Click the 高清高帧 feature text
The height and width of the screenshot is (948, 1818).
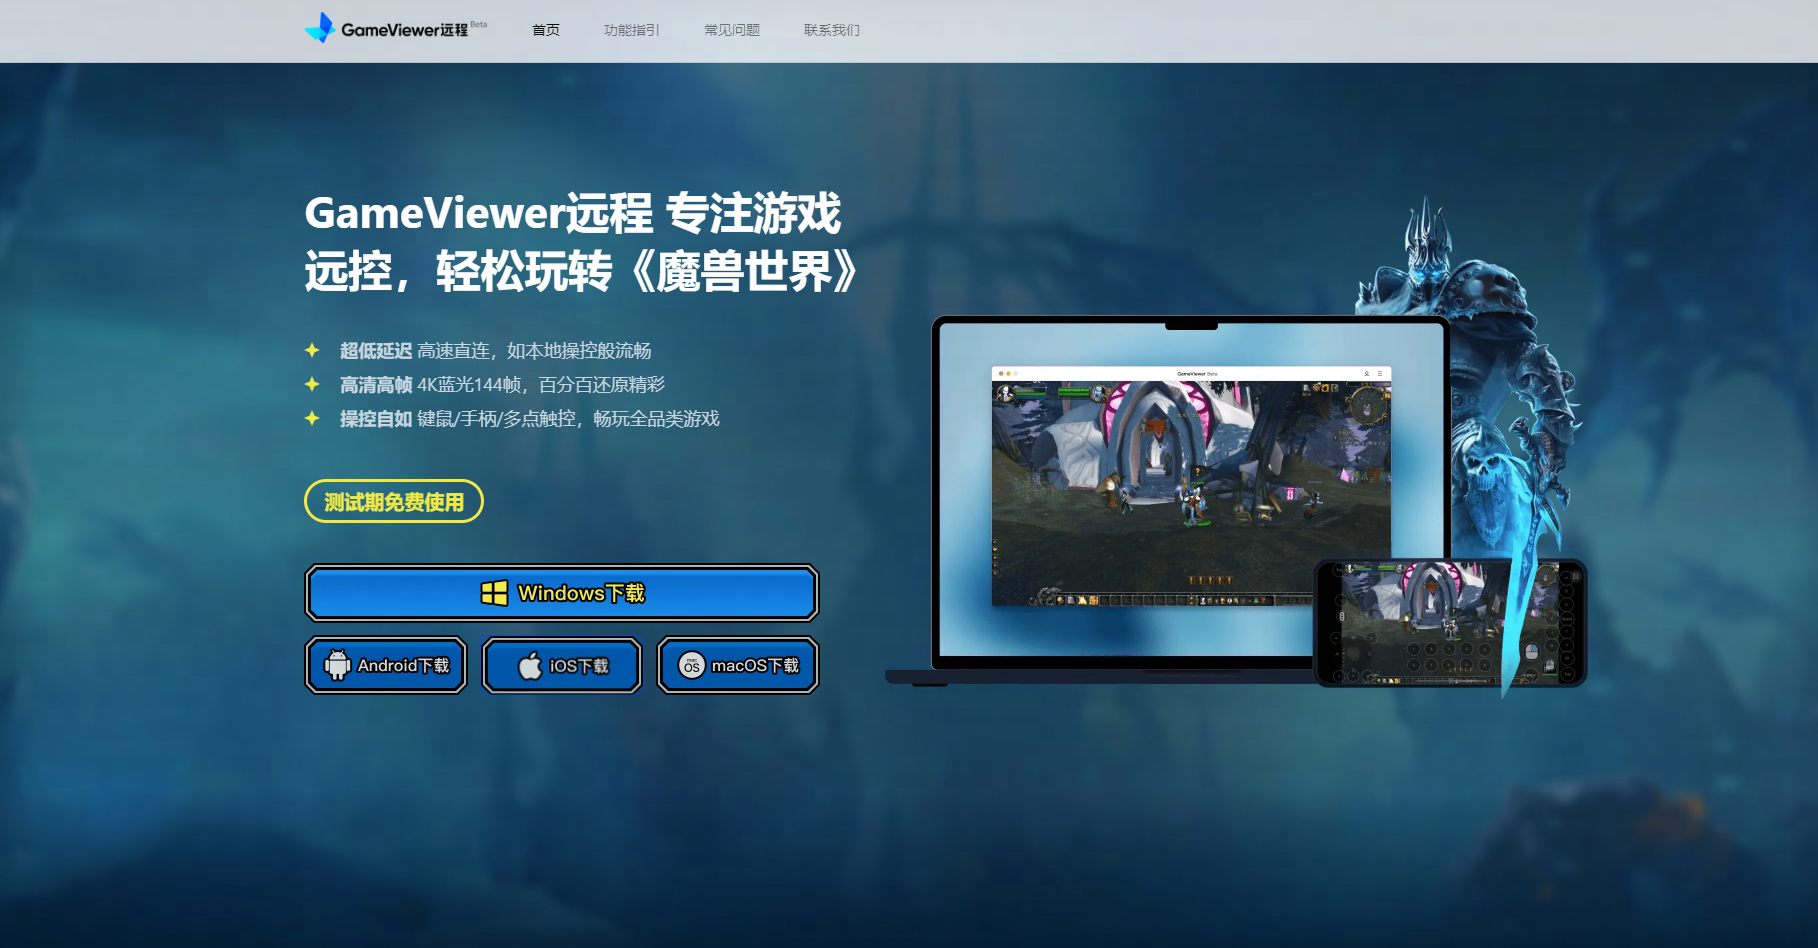coord(376,385)
